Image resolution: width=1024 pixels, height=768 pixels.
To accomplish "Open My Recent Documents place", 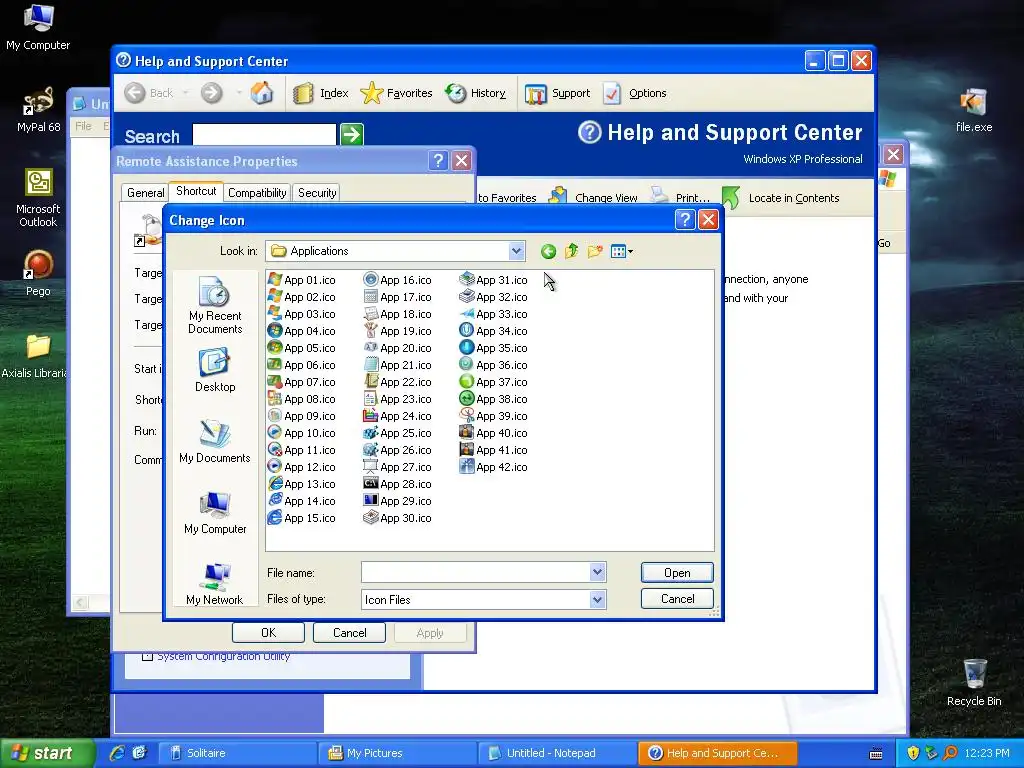I will 215,306.
